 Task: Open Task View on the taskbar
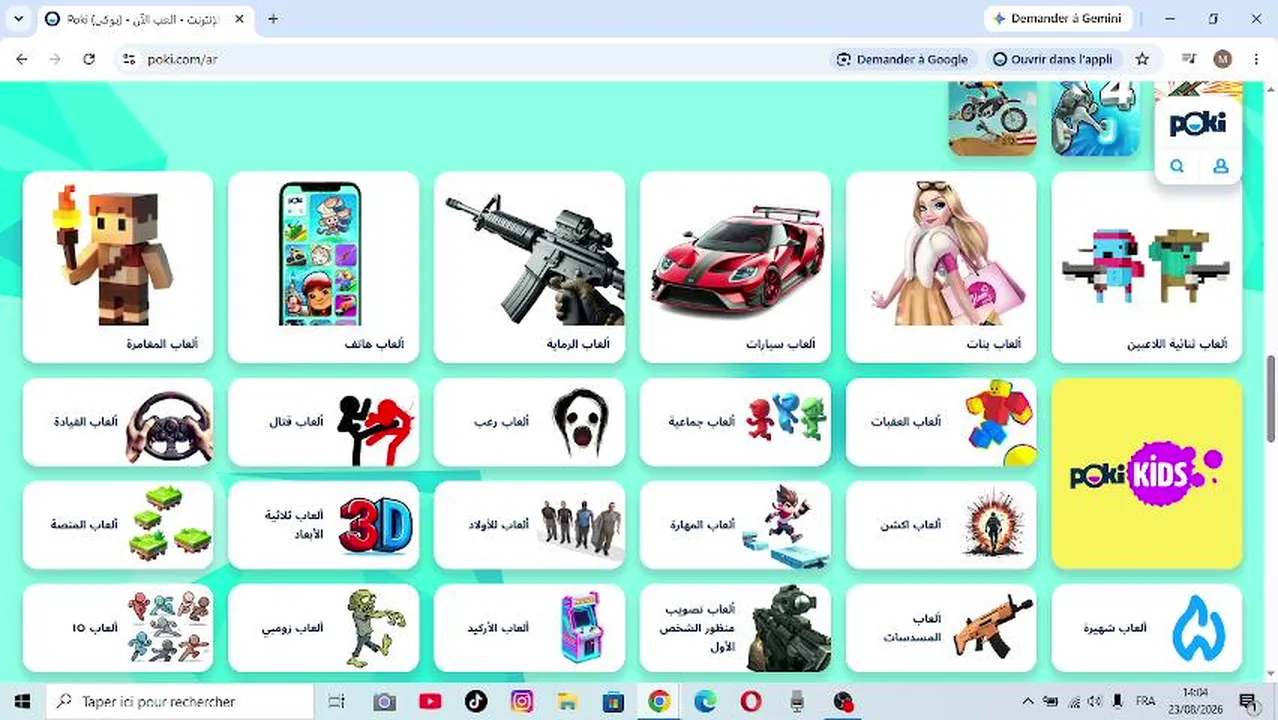tap(337, 701)
